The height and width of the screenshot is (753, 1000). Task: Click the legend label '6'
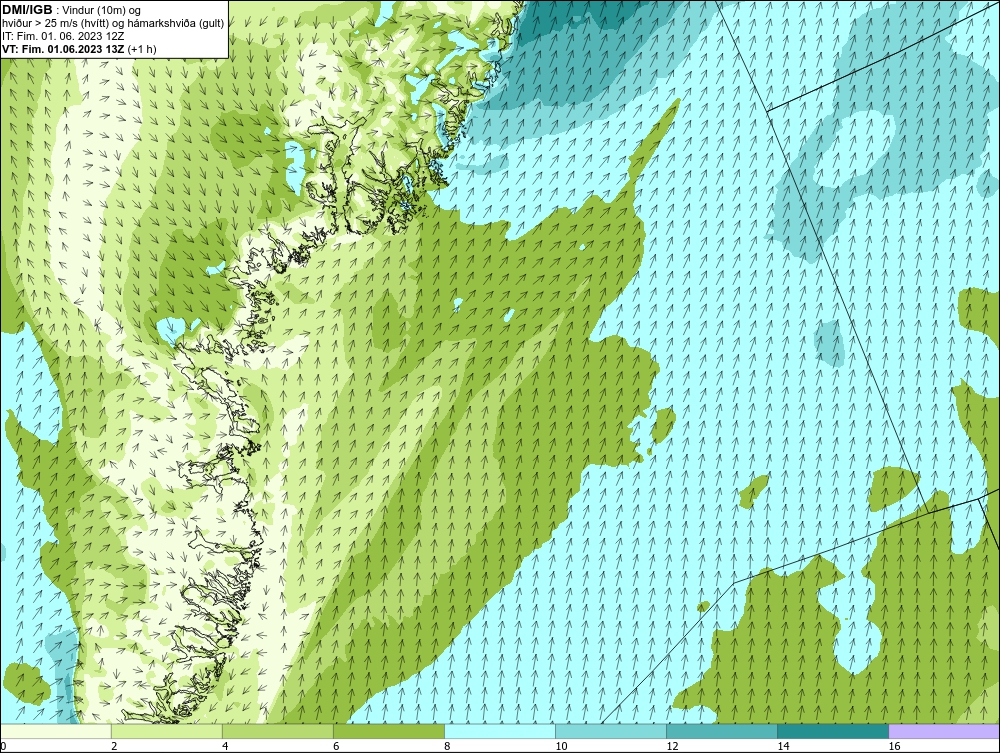pos(336,746)
